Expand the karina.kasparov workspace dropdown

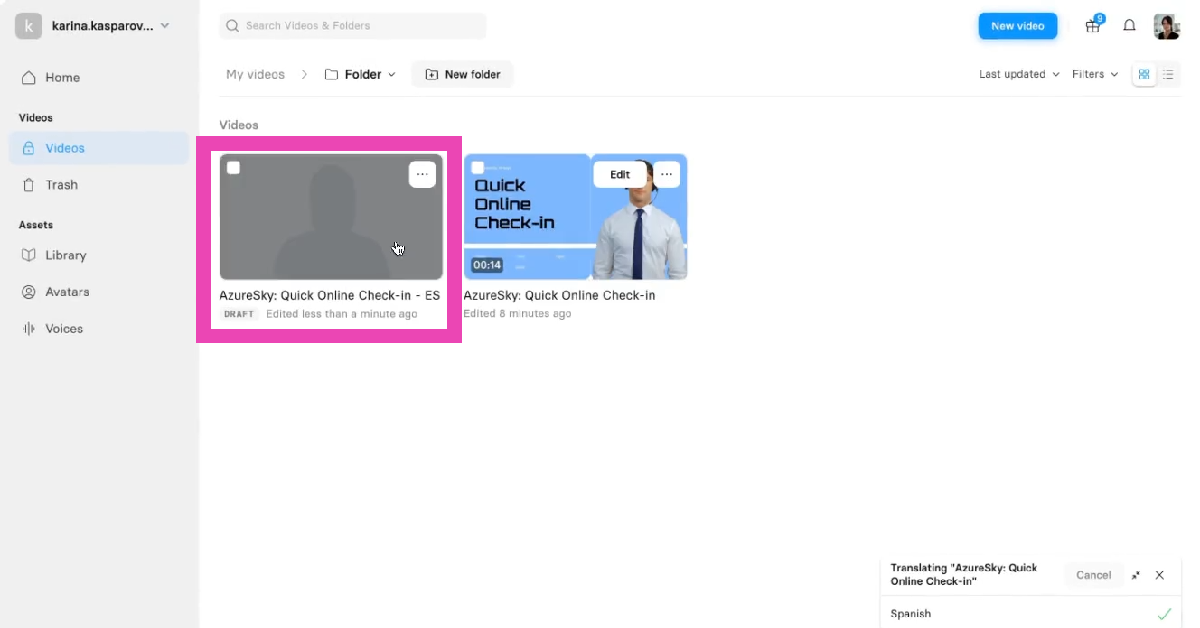coord(165,26)
